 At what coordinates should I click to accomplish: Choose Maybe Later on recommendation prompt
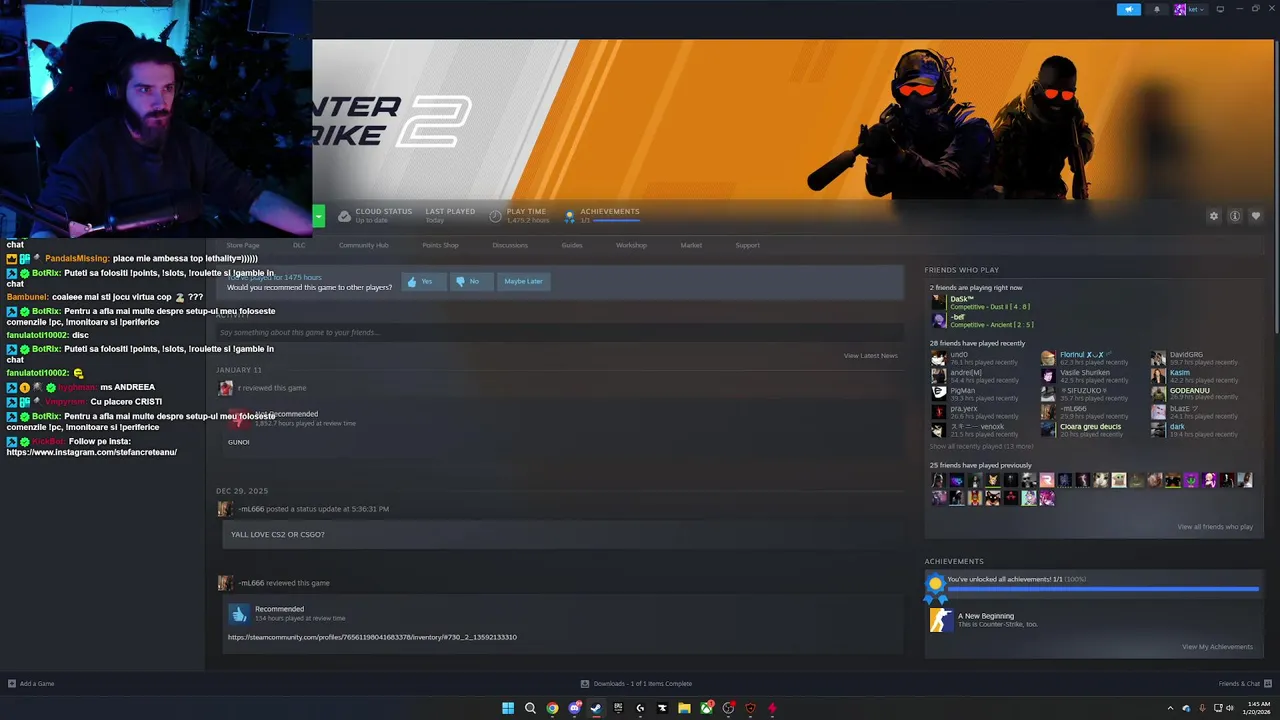[x=523, y=281]
